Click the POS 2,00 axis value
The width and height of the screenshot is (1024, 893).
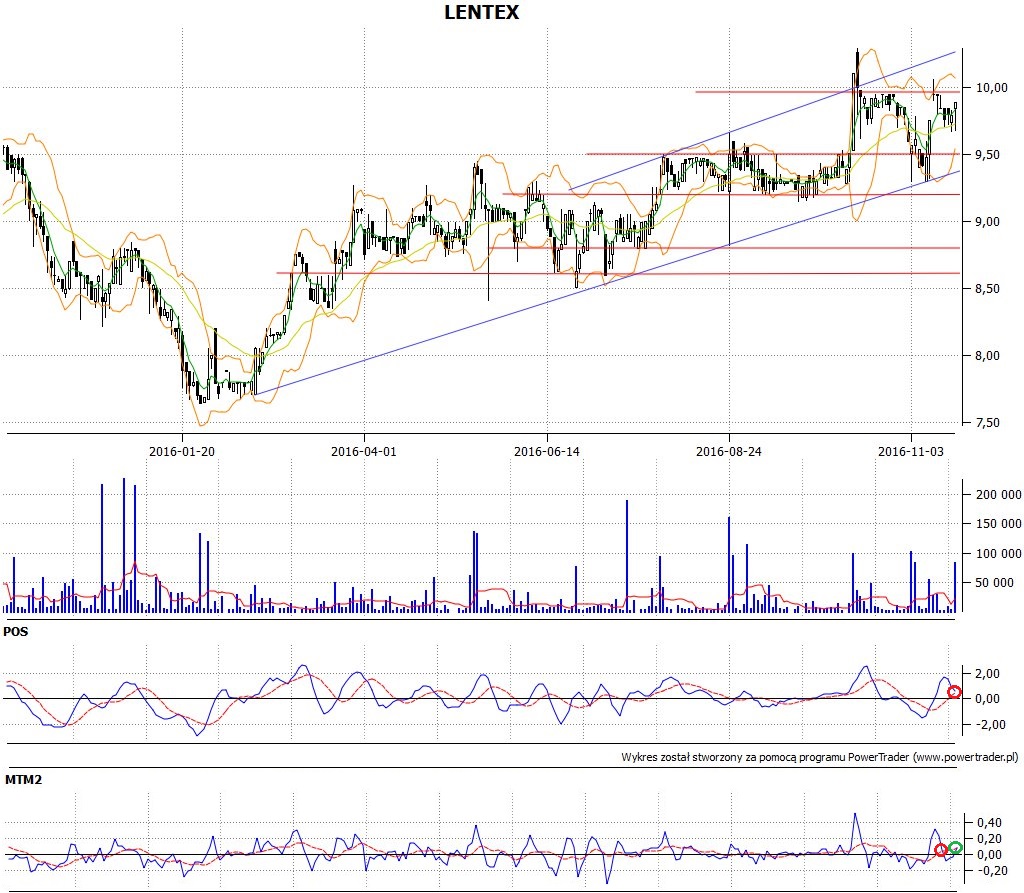pyautogui.click(x=987, y=674)
